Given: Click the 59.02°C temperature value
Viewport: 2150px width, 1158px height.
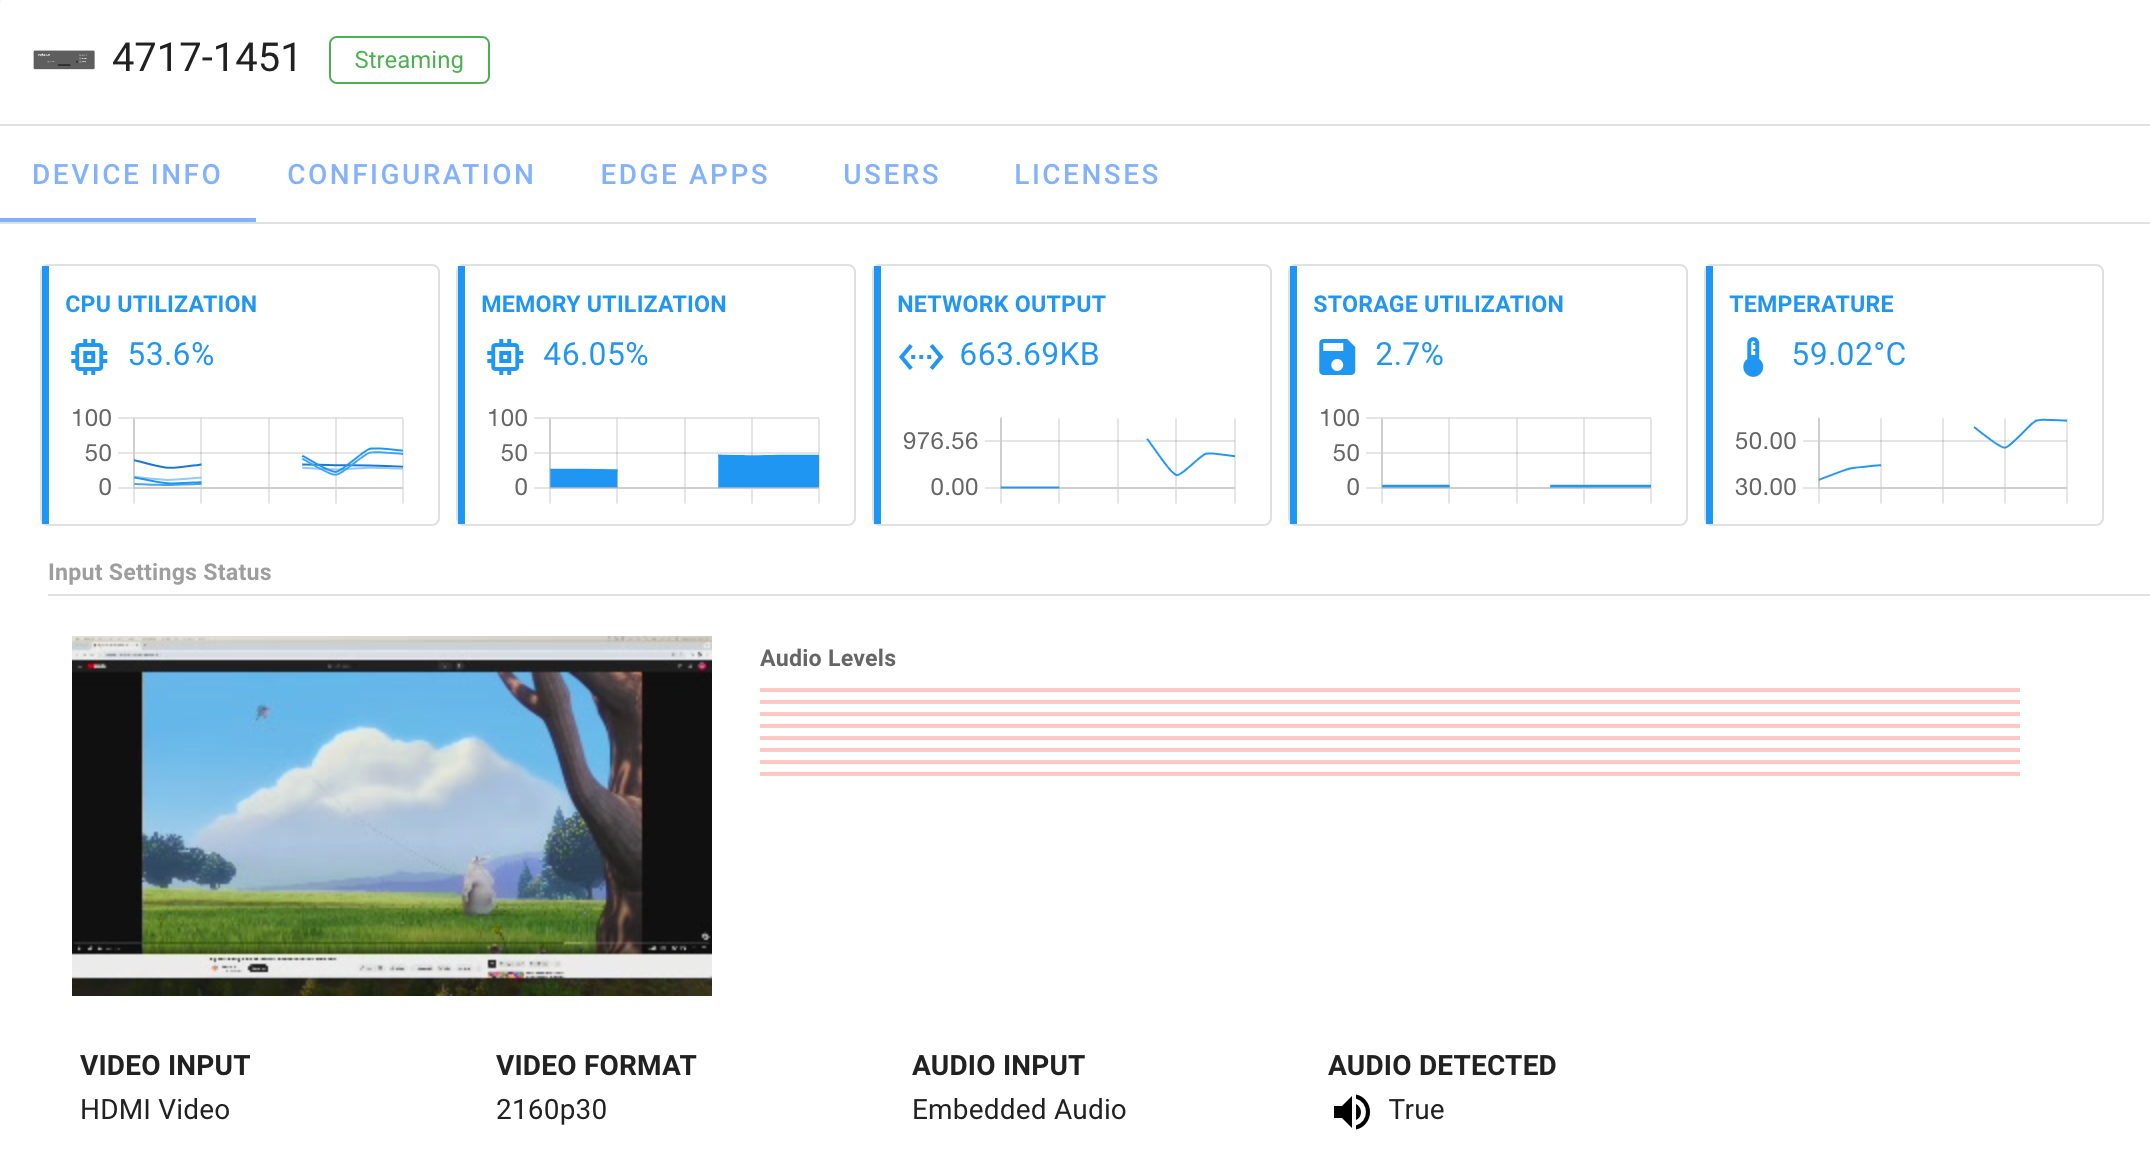Looking at the screenshot, I should (1848, 355).
